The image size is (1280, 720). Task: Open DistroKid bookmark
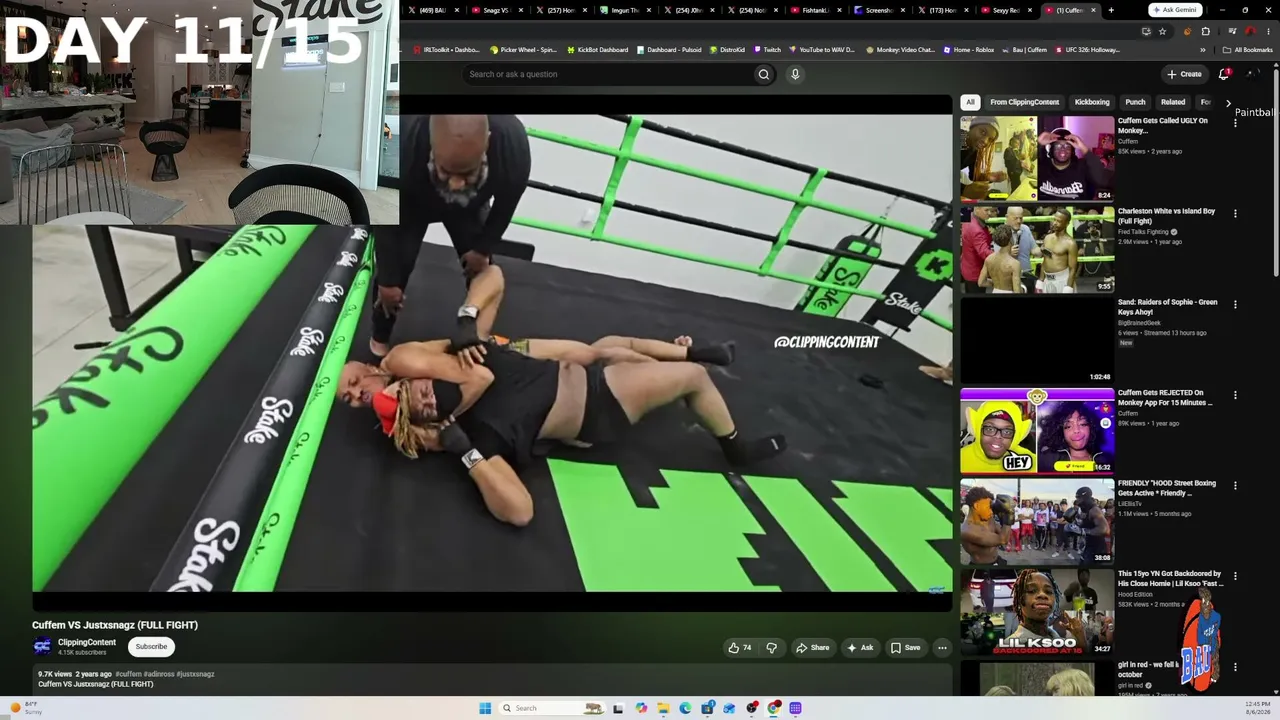(727, 49)
